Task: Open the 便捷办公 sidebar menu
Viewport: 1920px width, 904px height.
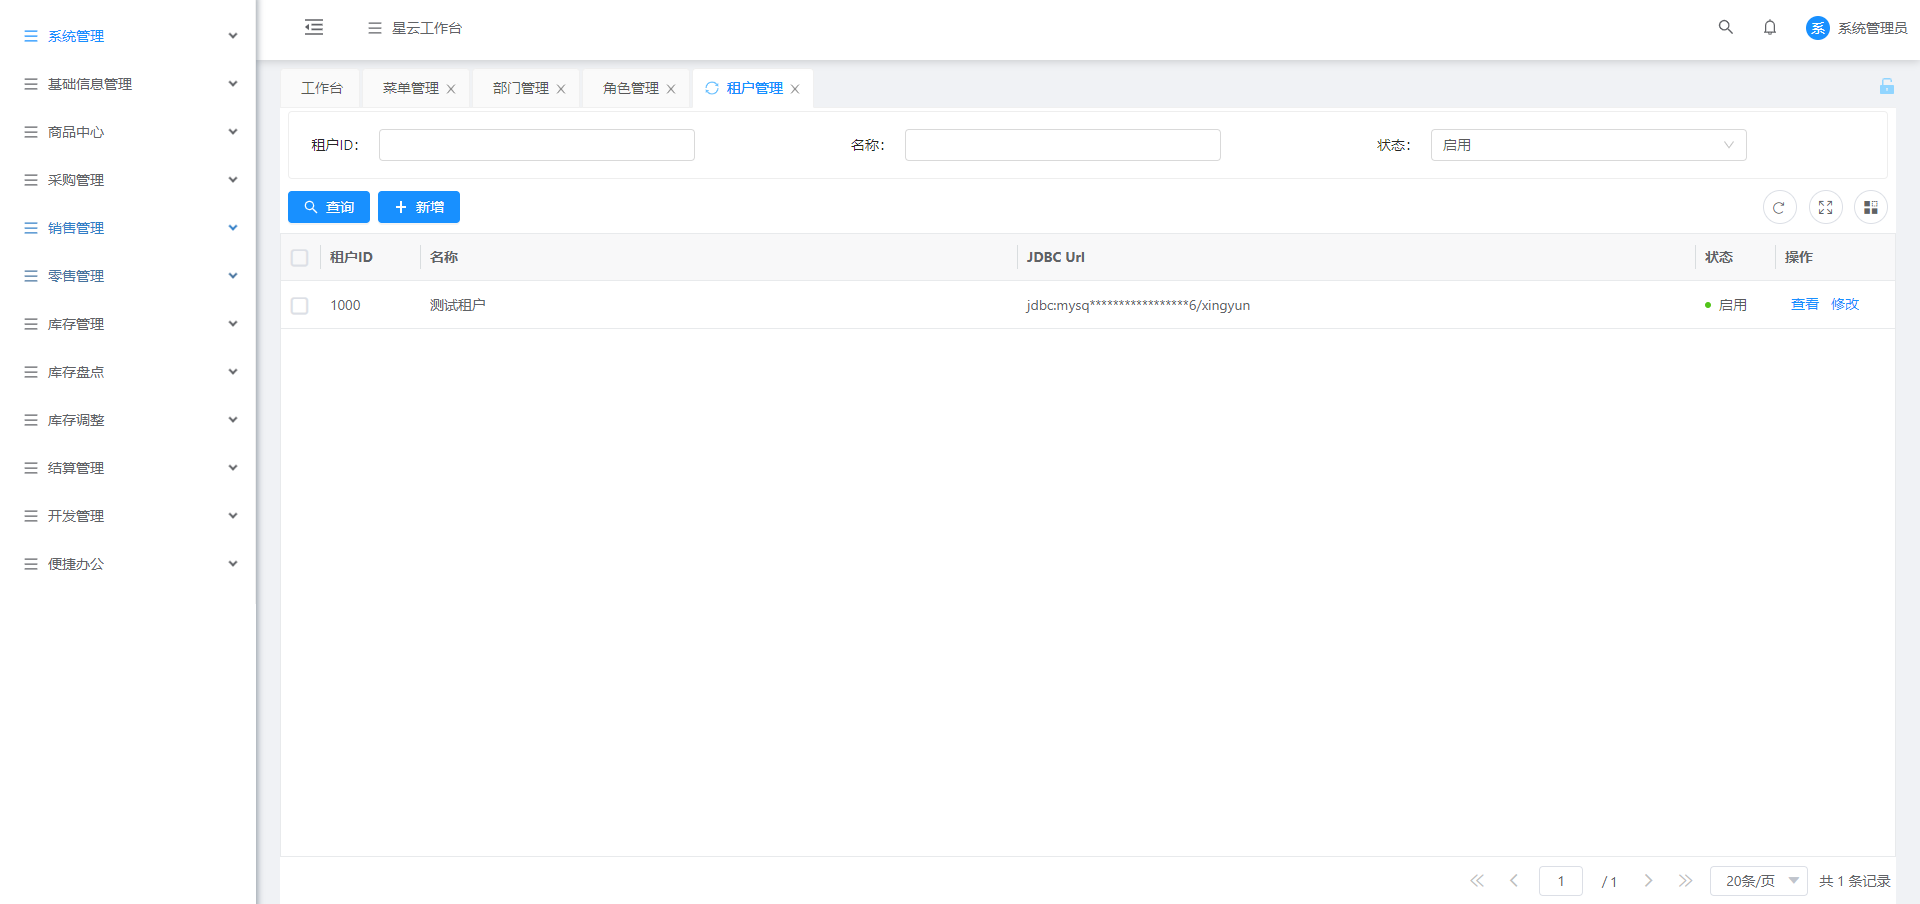Action: tap(128, 564)
